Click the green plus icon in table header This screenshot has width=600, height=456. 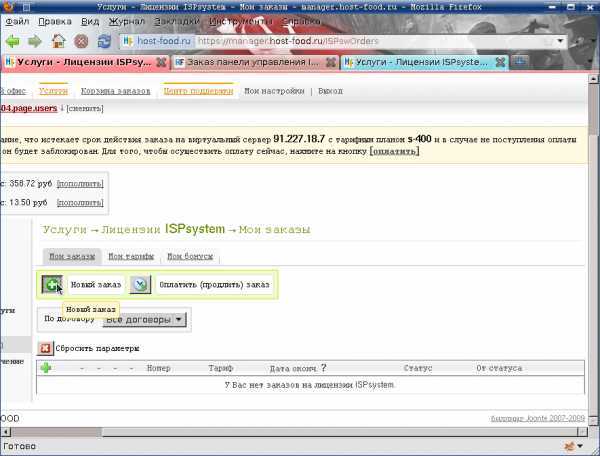[x=46, y=368]
